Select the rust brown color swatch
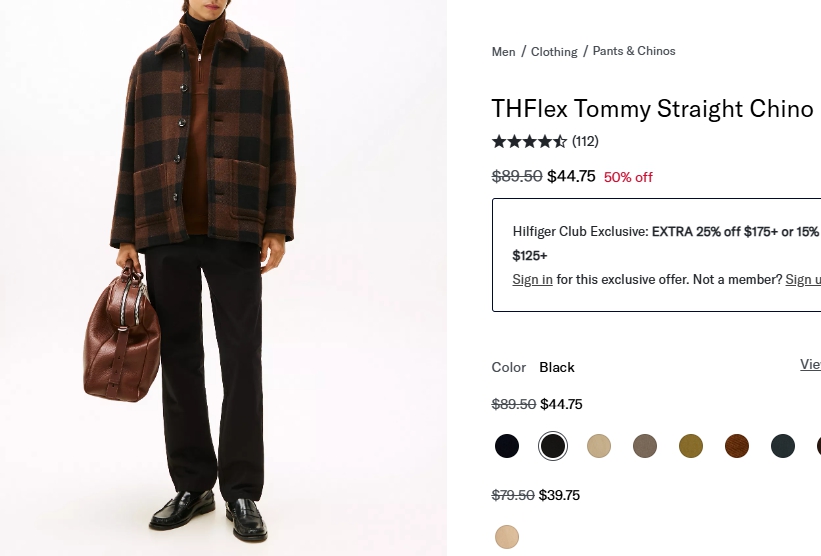Screen dimensions: 821x556 point(737,446)
